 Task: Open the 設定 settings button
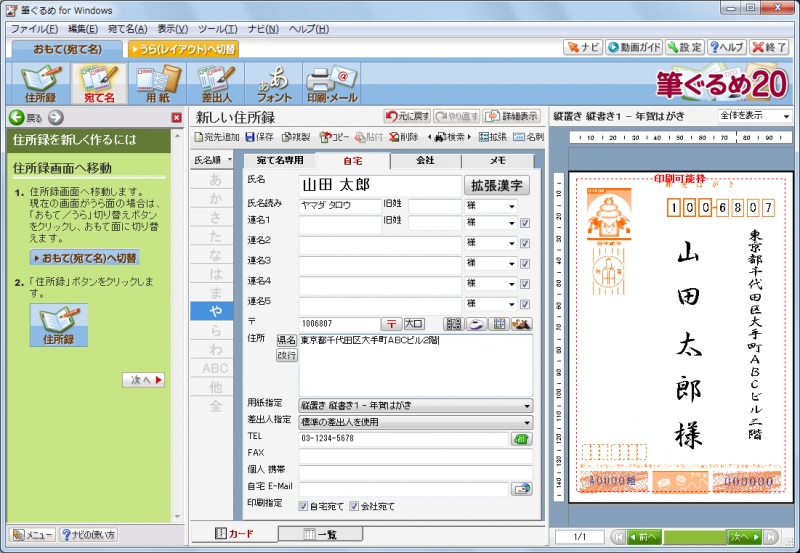(x=685, y=47)
